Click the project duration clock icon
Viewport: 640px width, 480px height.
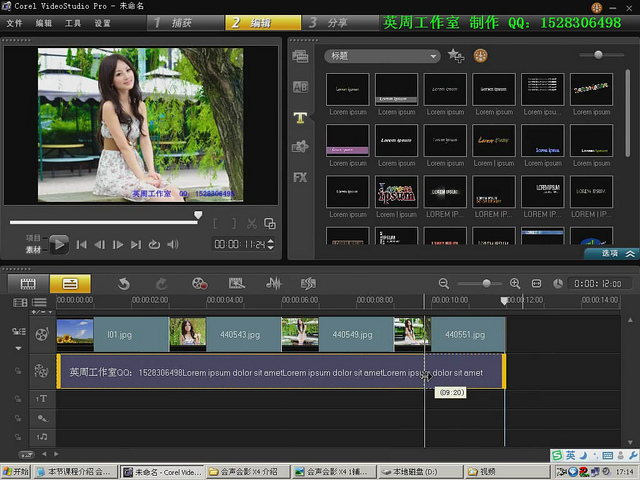(x=558, y=283)
